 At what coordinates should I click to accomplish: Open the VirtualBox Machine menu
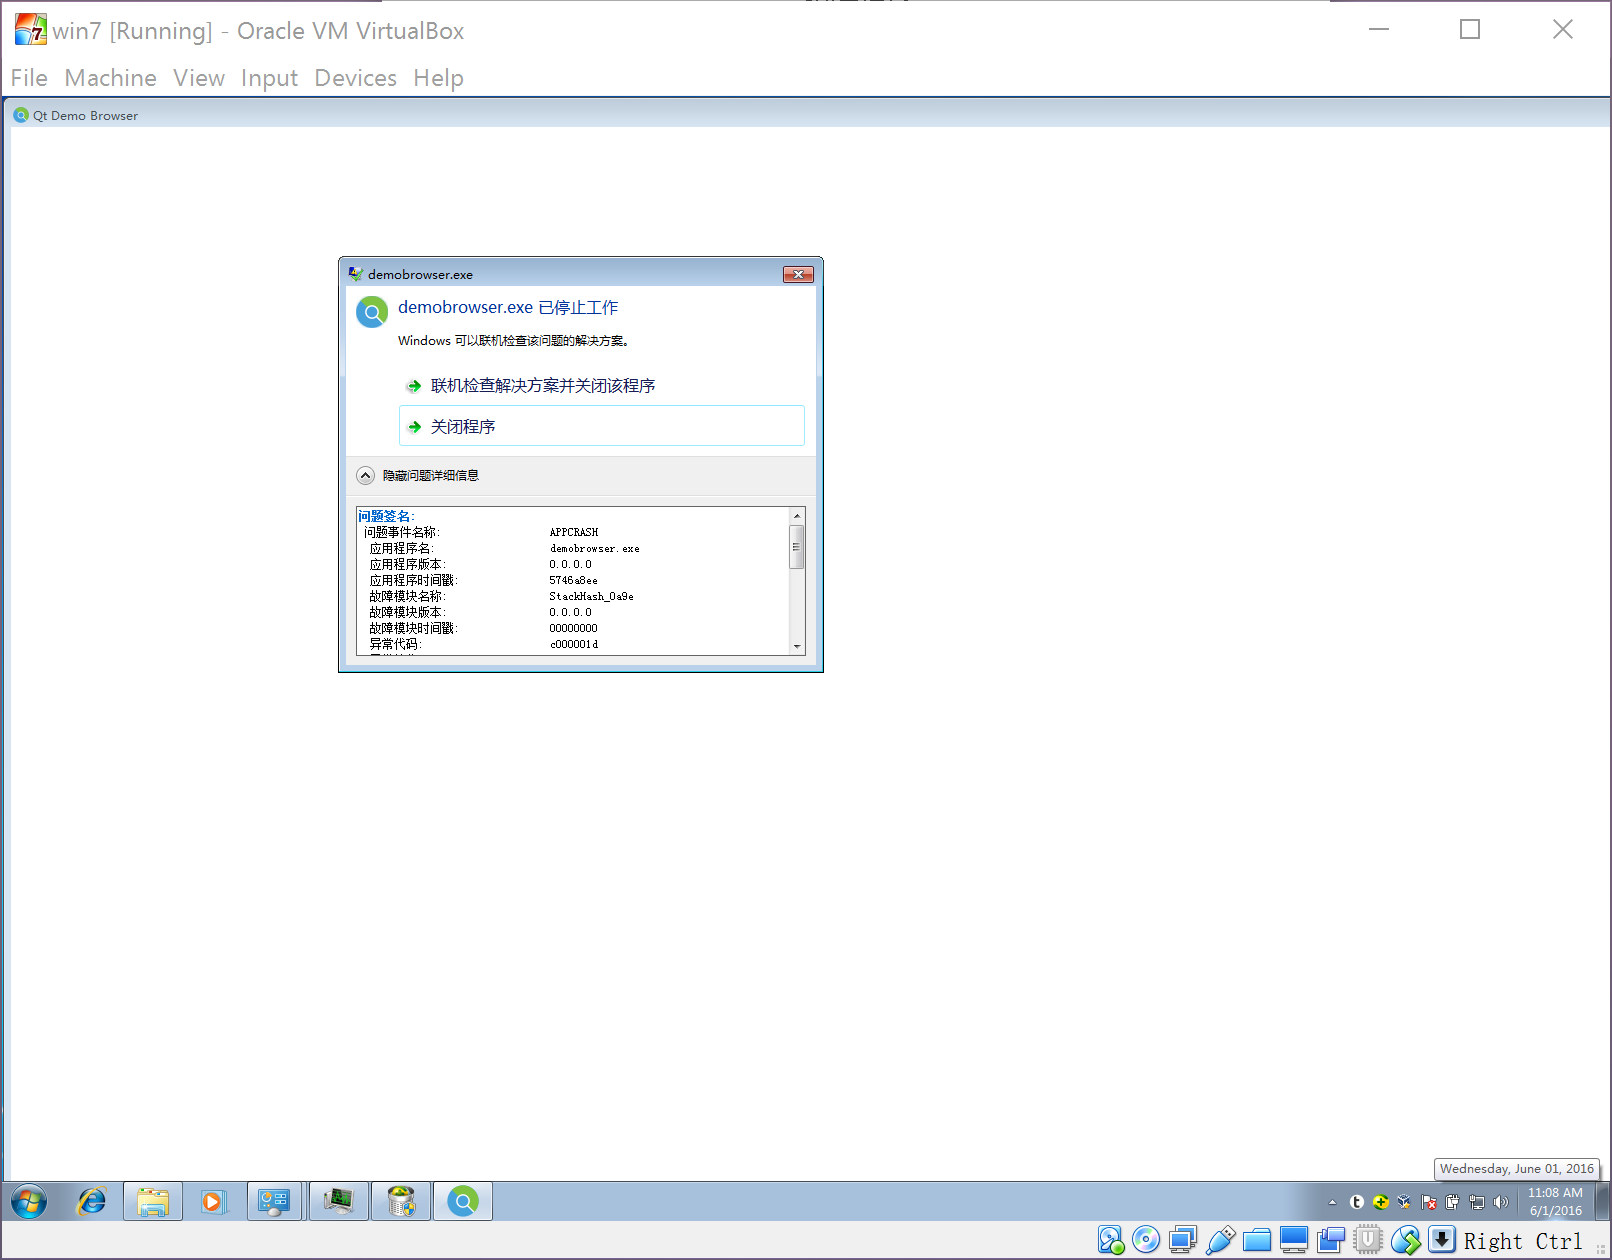[111, 78]
